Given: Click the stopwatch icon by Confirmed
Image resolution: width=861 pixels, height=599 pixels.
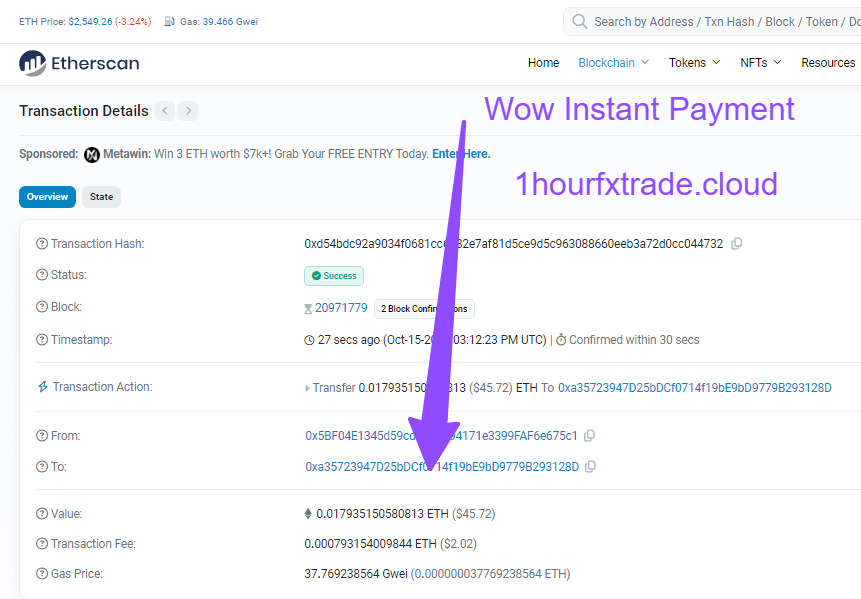Looking at the screenshot, I should [x=561, y=340].
